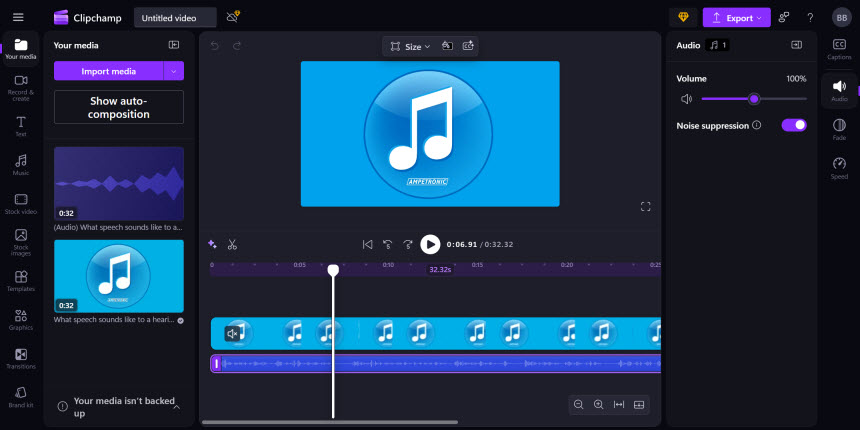The image size is (860, 430).
Task: Open the BB account avatar
Action: (x=841, y=18)
